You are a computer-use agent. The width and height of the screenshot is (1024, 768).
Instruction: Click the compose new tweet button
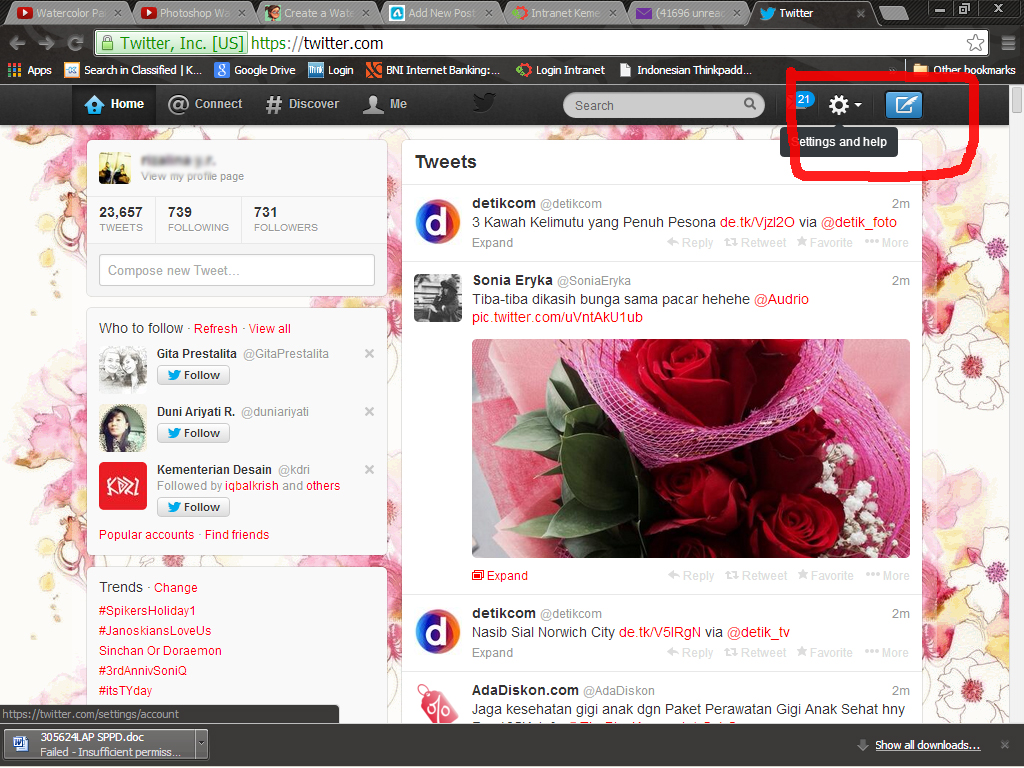click(x=904, y=104)
